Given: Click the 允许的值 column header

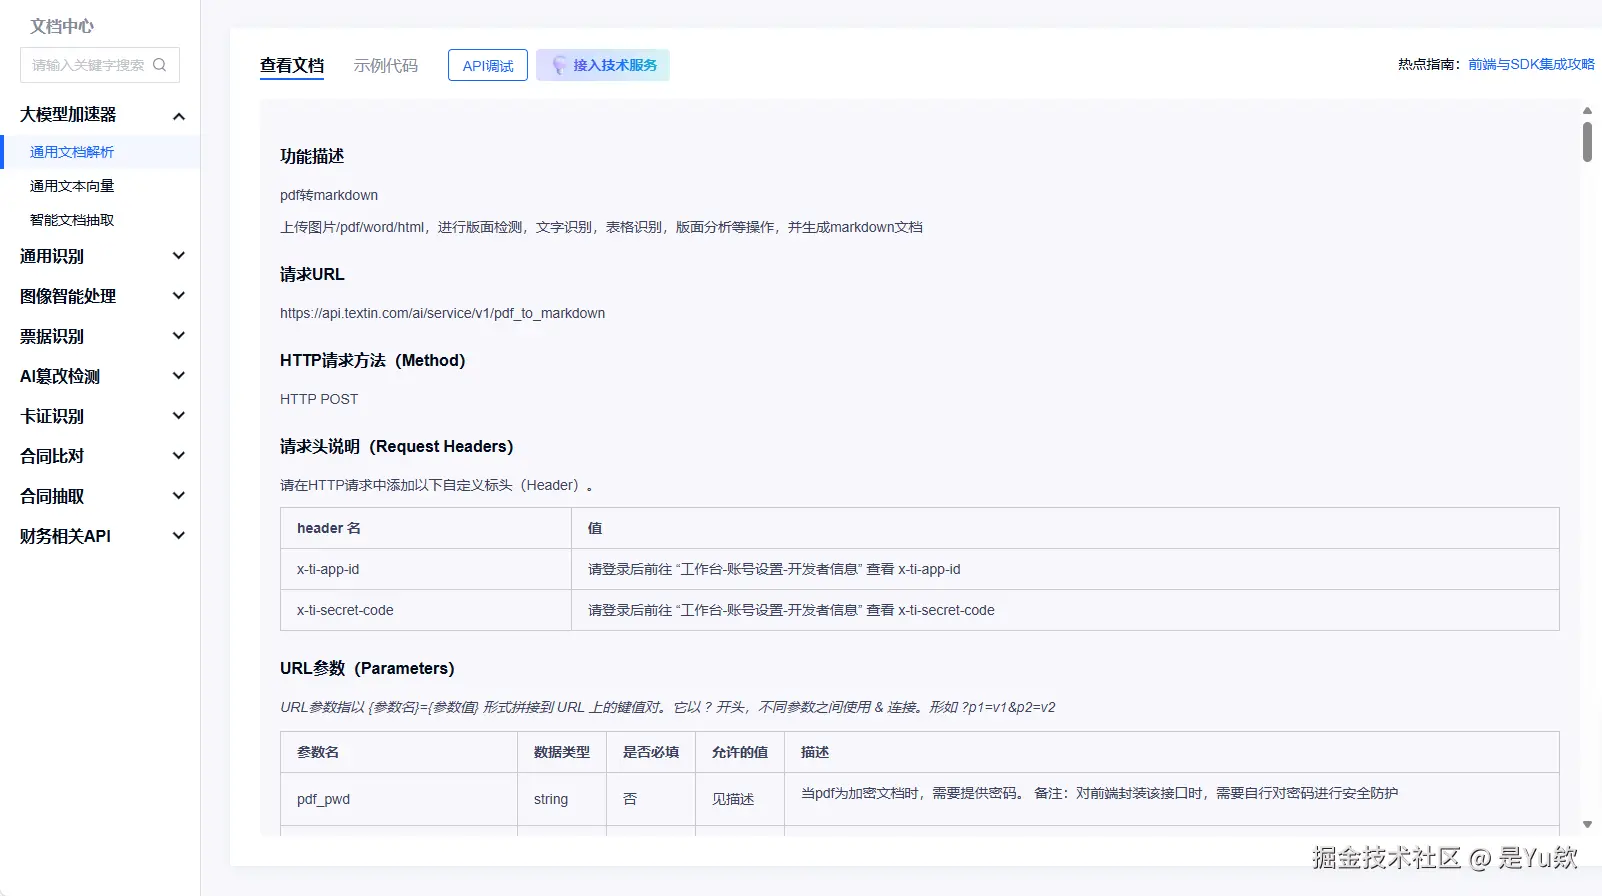Looking at the screenshot, I should pos(740,752).
